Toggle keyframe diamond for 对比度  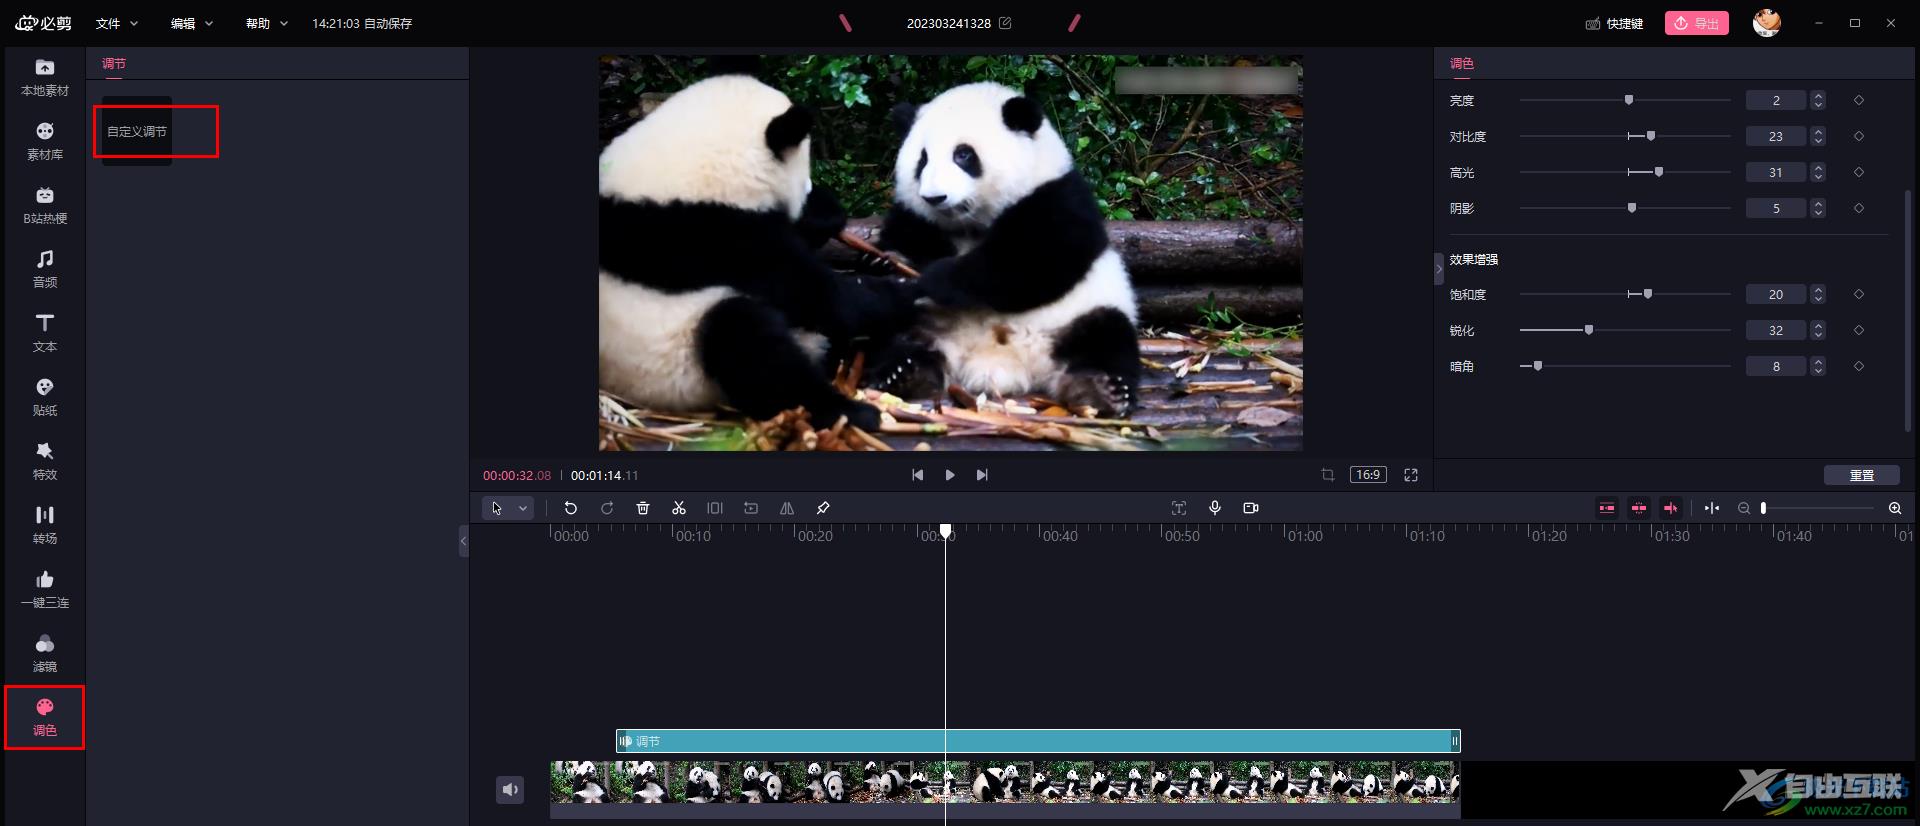tap(1859, 136)
